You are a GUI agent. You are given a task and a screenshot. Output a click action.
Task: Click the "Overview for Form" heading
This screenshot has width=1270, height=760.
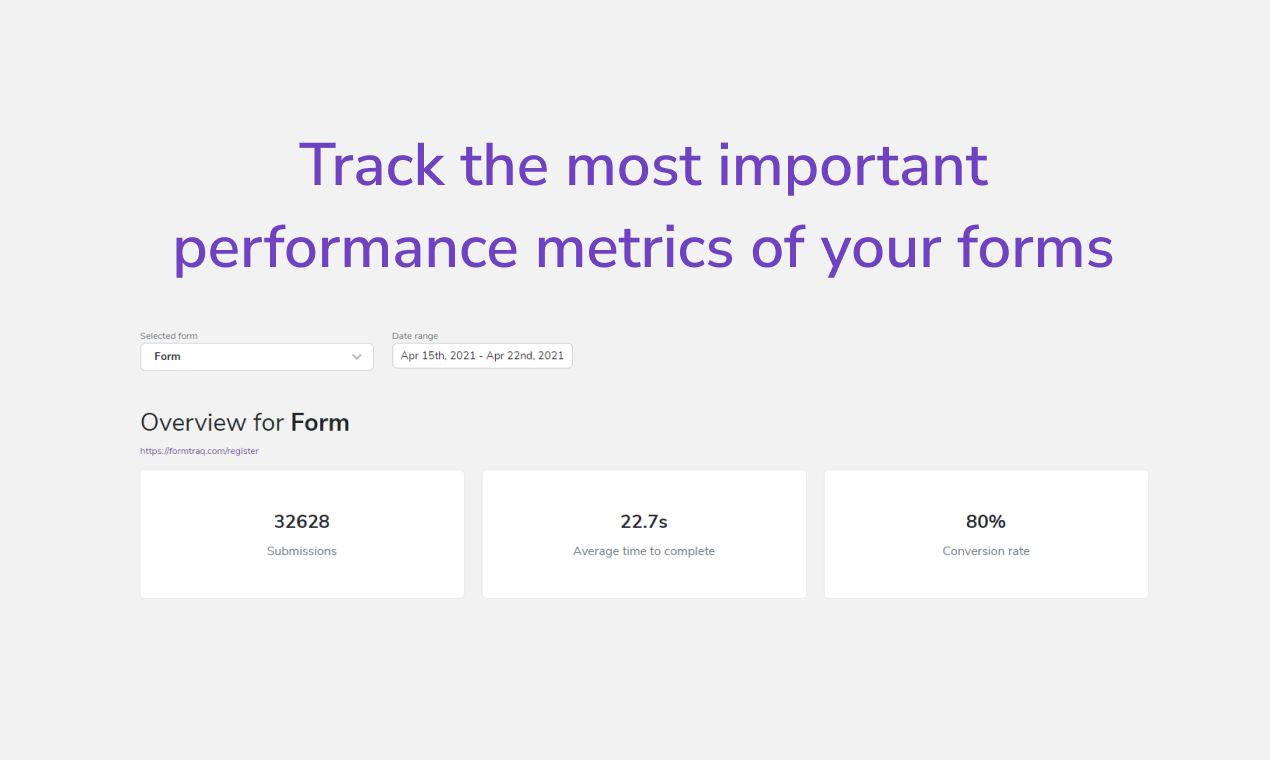point(245,422)
